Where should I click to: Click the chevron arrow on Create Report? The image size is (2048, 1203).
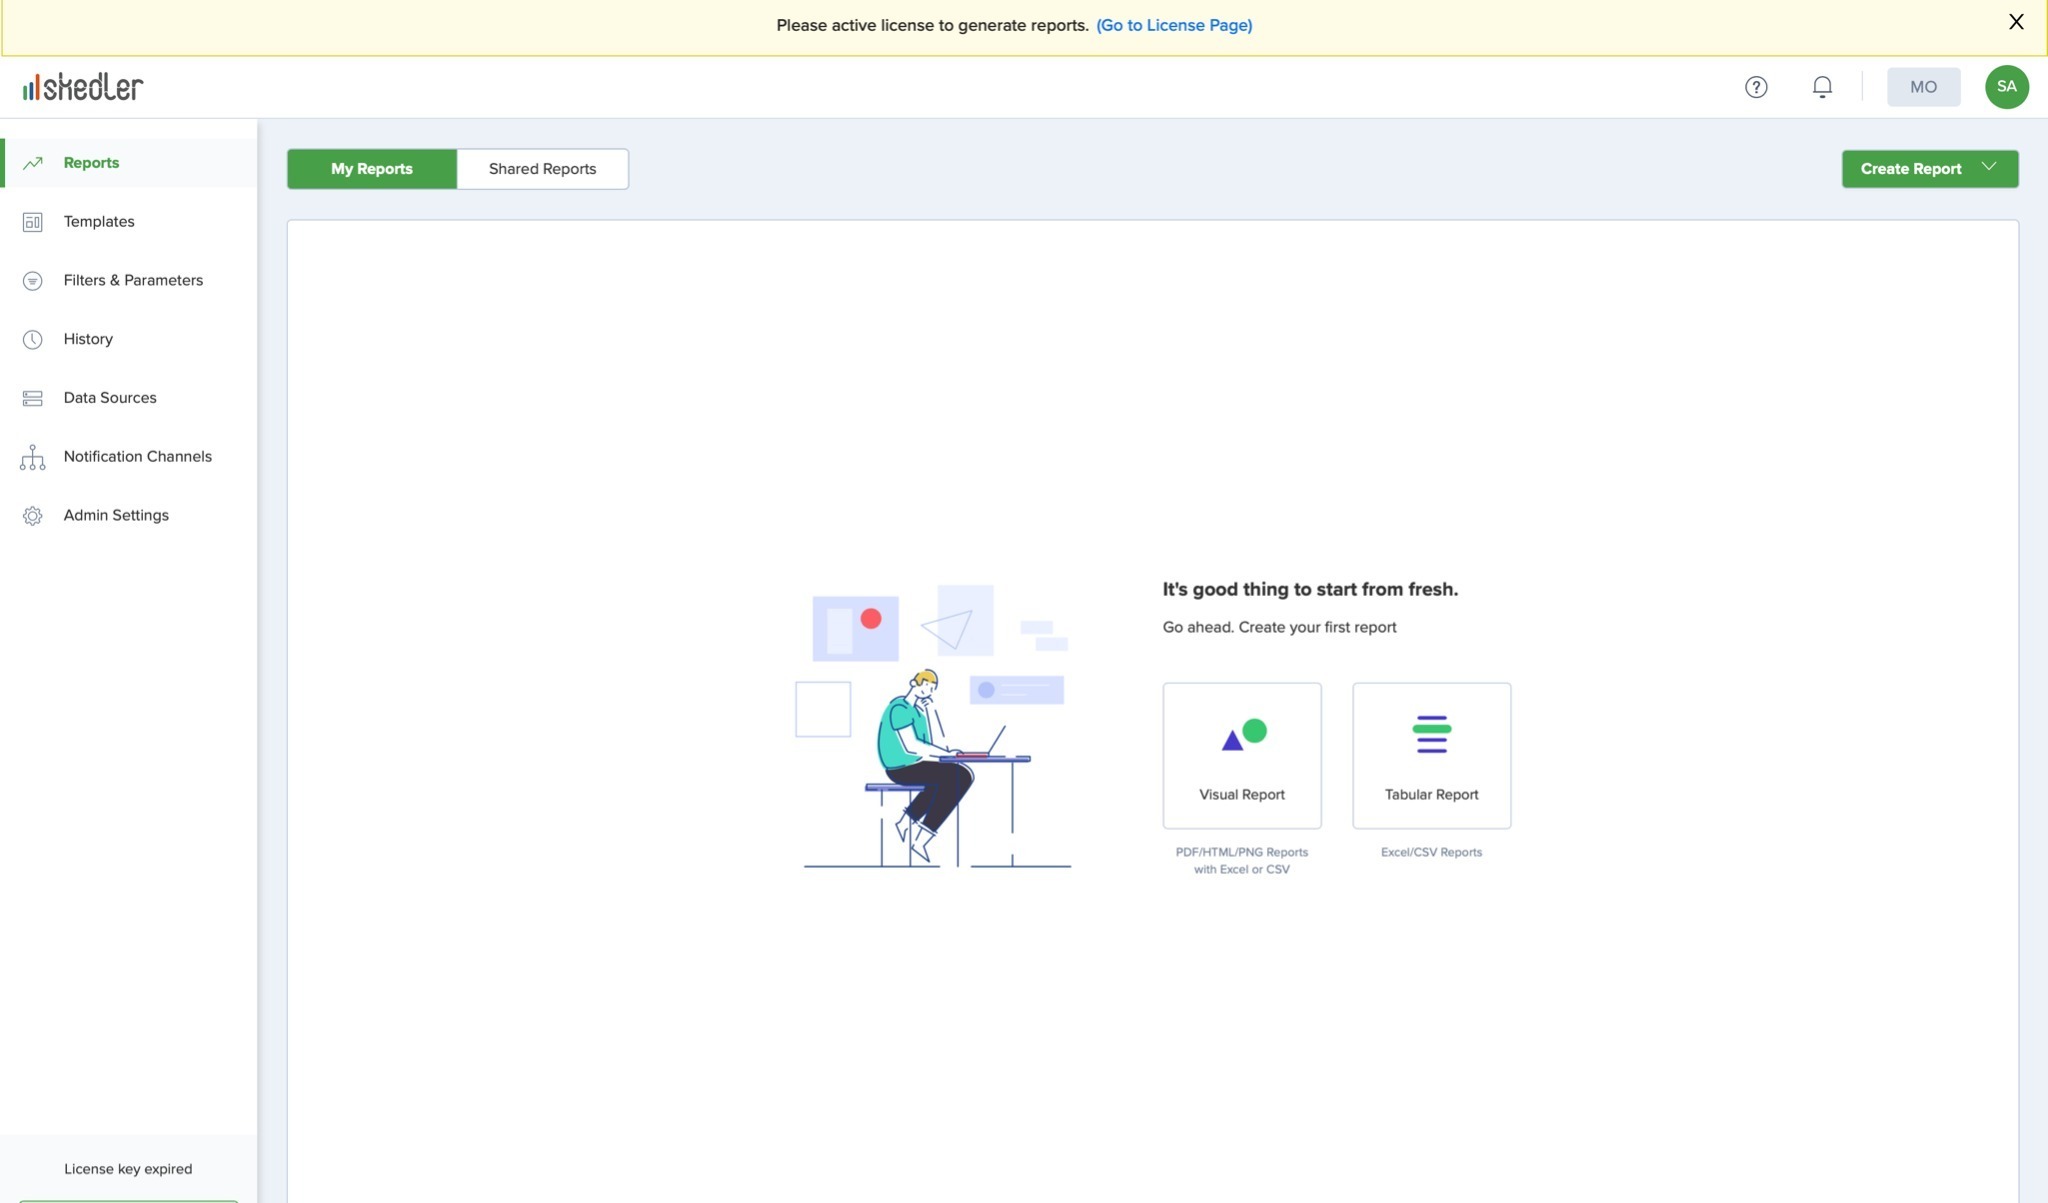point(1988,167)
